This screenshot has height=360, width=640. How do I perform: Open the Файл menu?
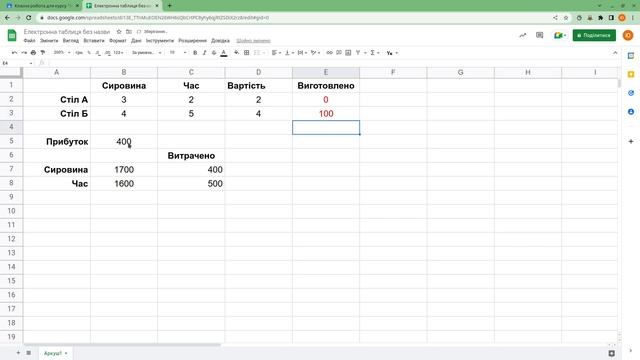29,41
